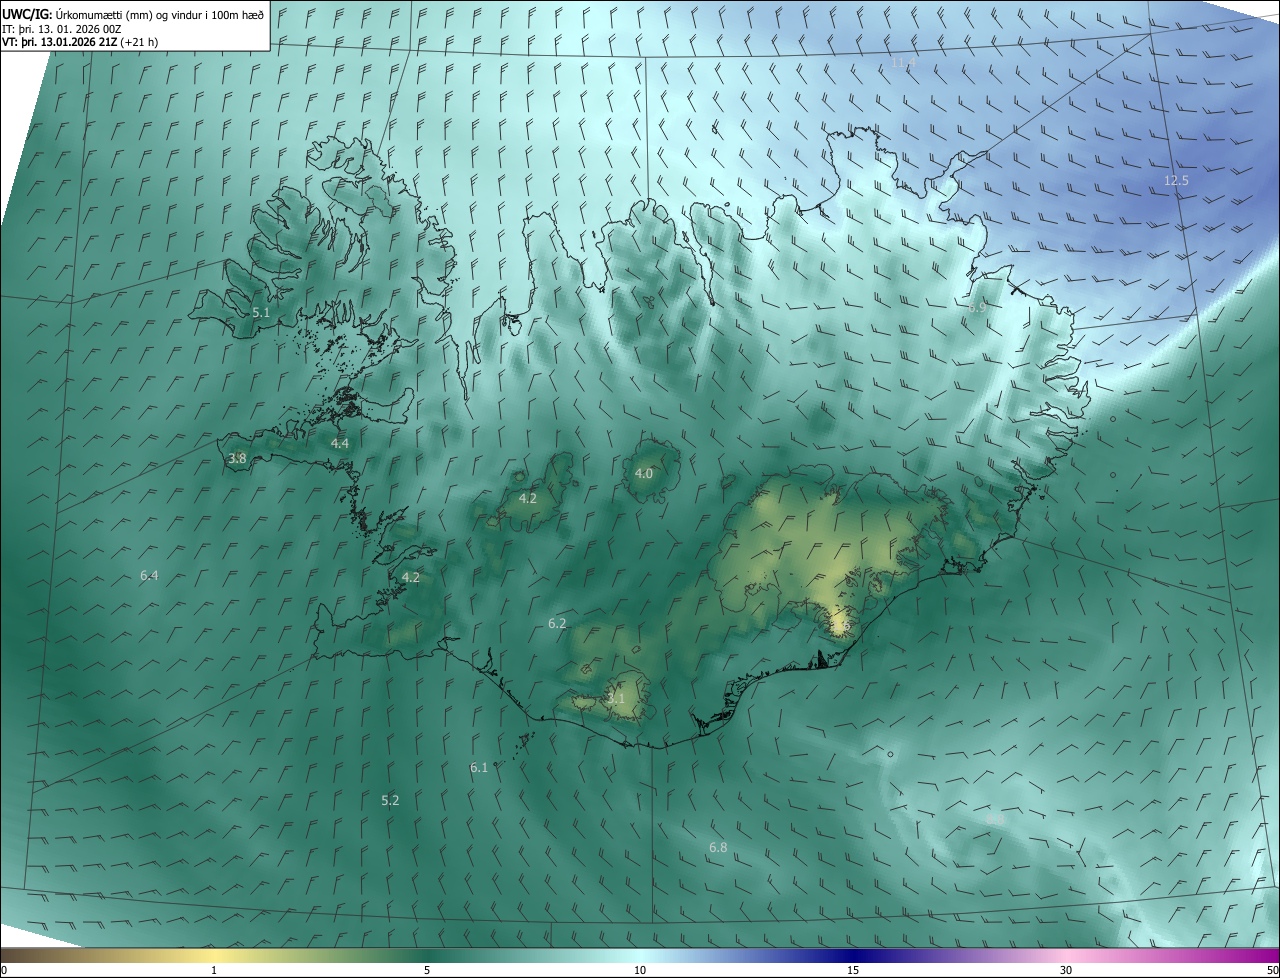The width and height of the screenshot is (1280, 978).
Task: Click the 5.2 value label on the map
Action: (x=390, y=801)
